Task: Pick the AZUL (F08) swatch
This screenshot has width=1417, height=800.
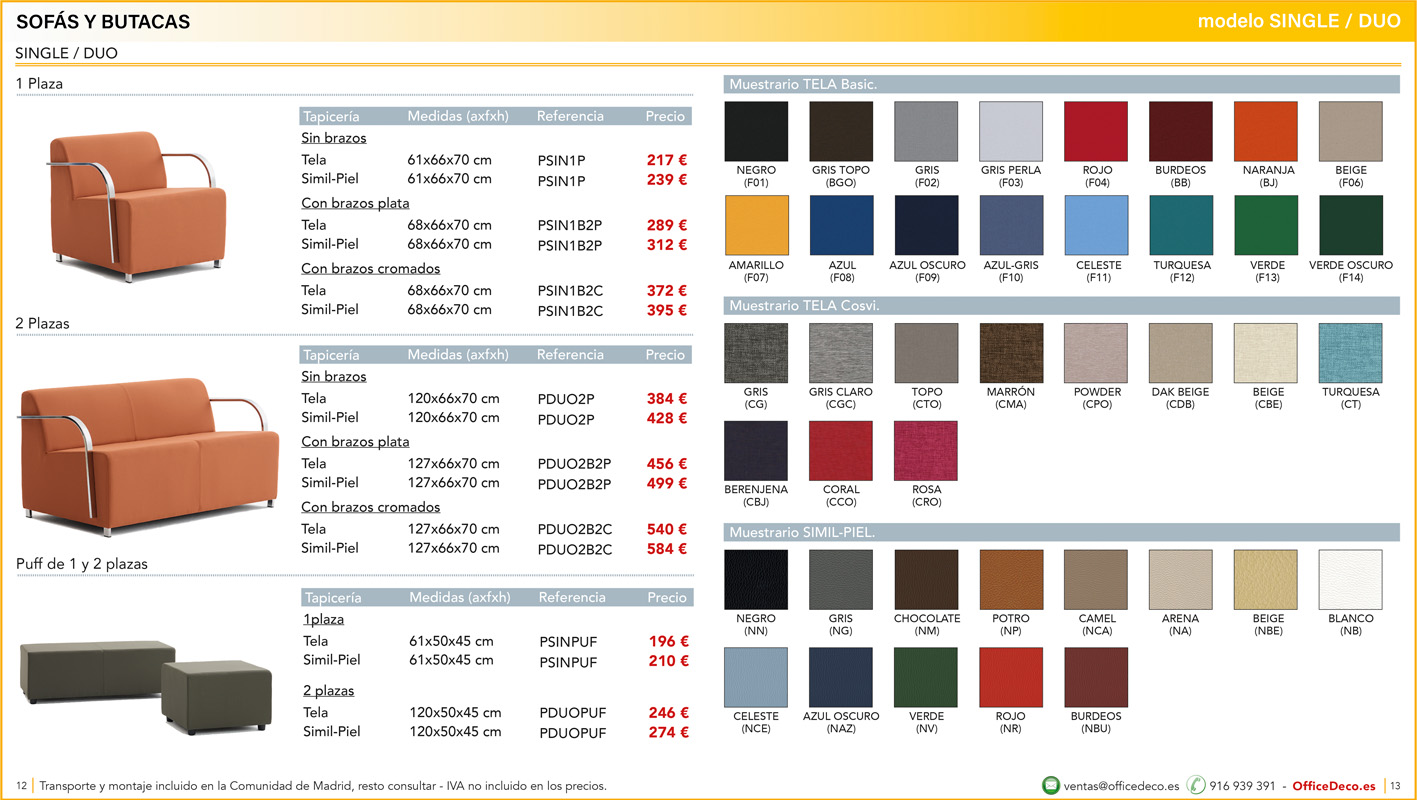Action: tap(841, 225)
